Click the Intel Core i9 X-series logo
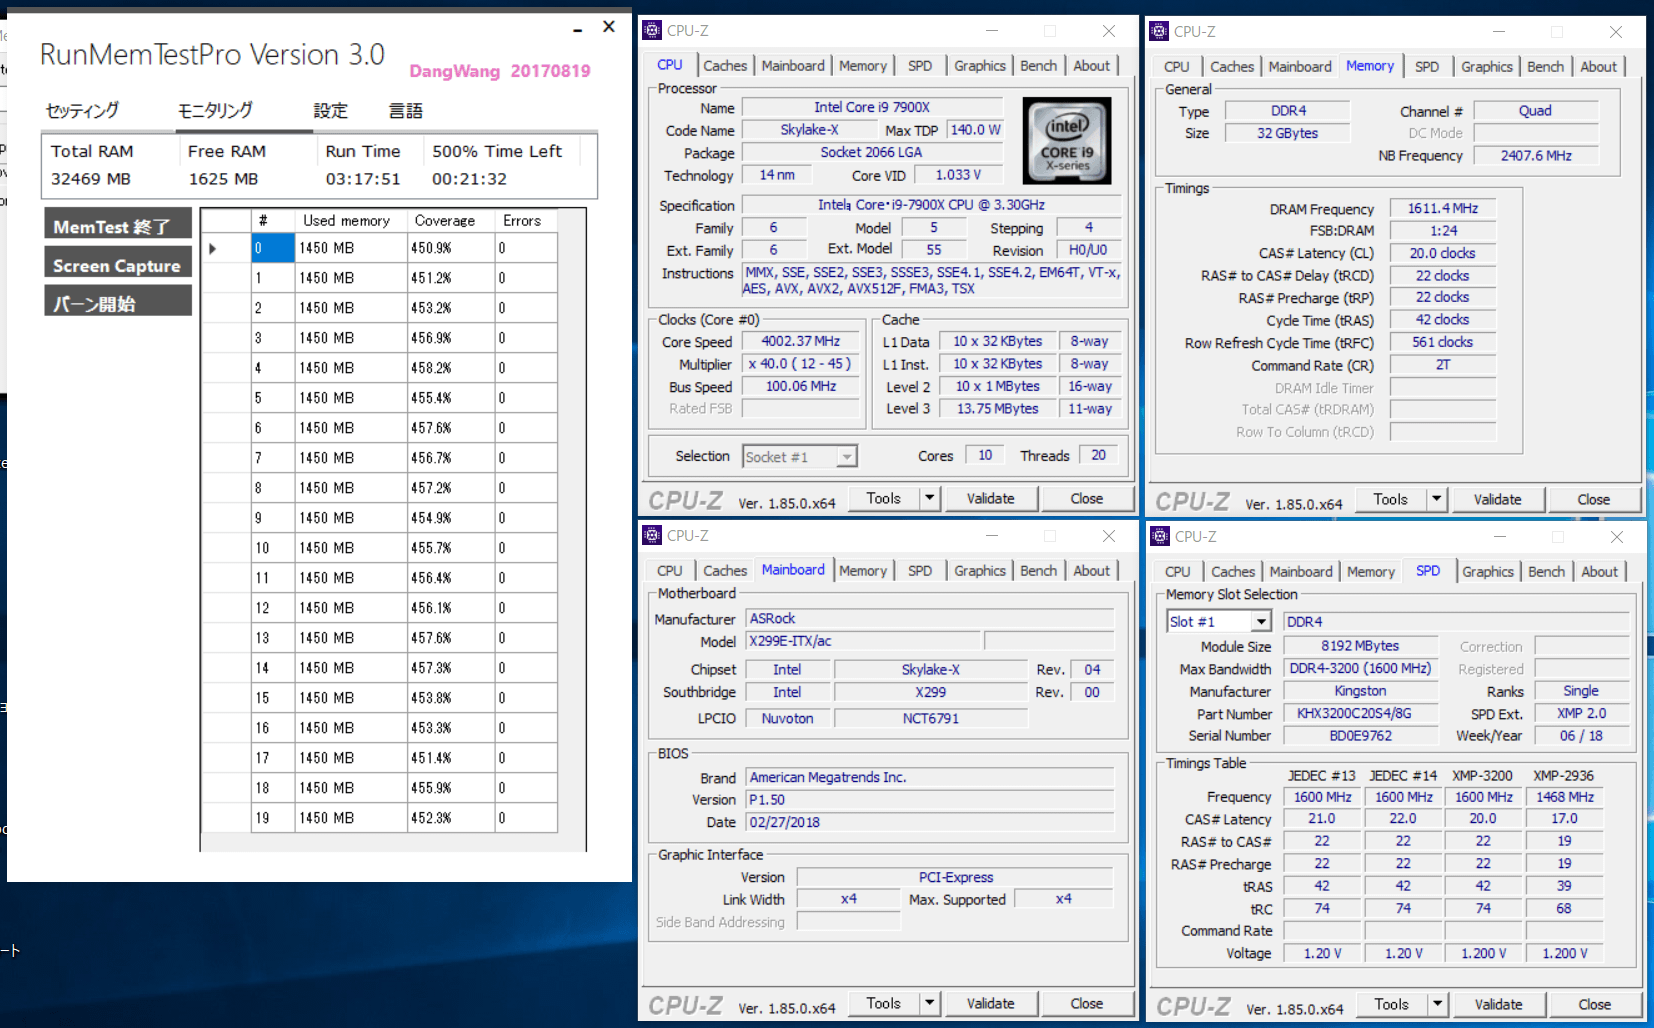1654x1028 pixels. point(1067,140)
